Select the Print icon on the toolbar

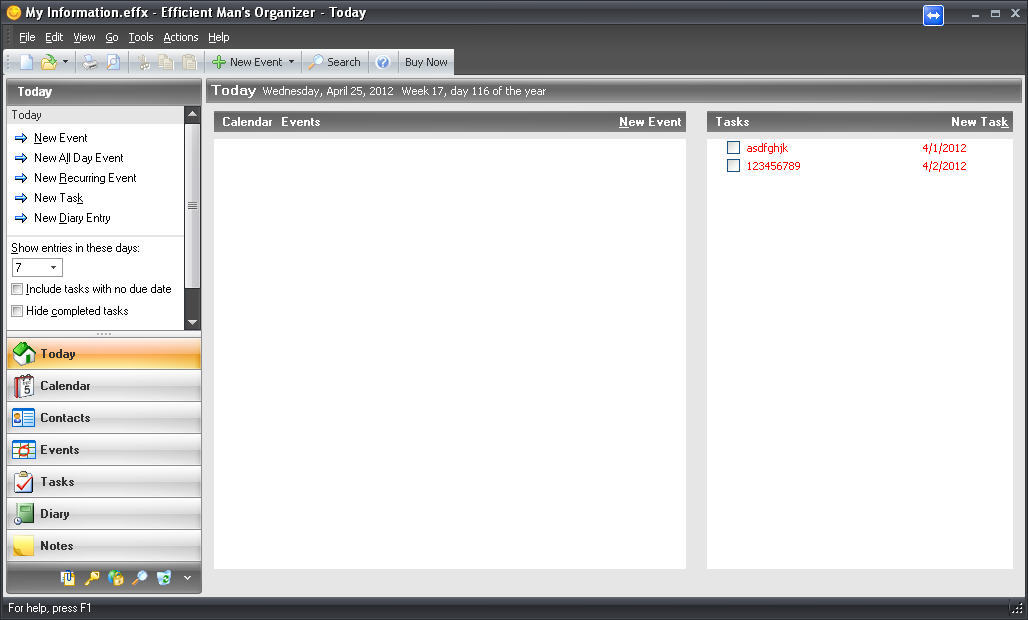(89, 61)
